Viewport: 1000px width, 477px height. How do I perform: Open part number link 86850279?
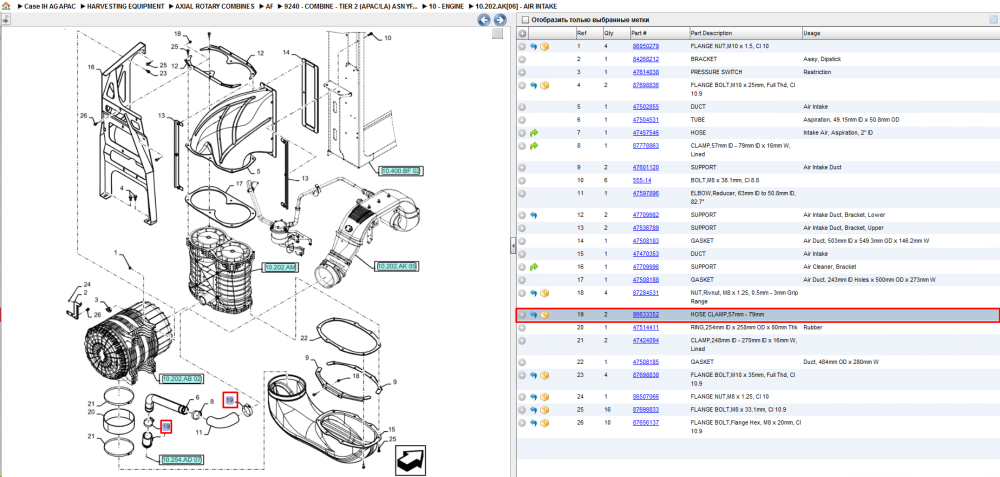pyautogui.click(x=645, y=47)
